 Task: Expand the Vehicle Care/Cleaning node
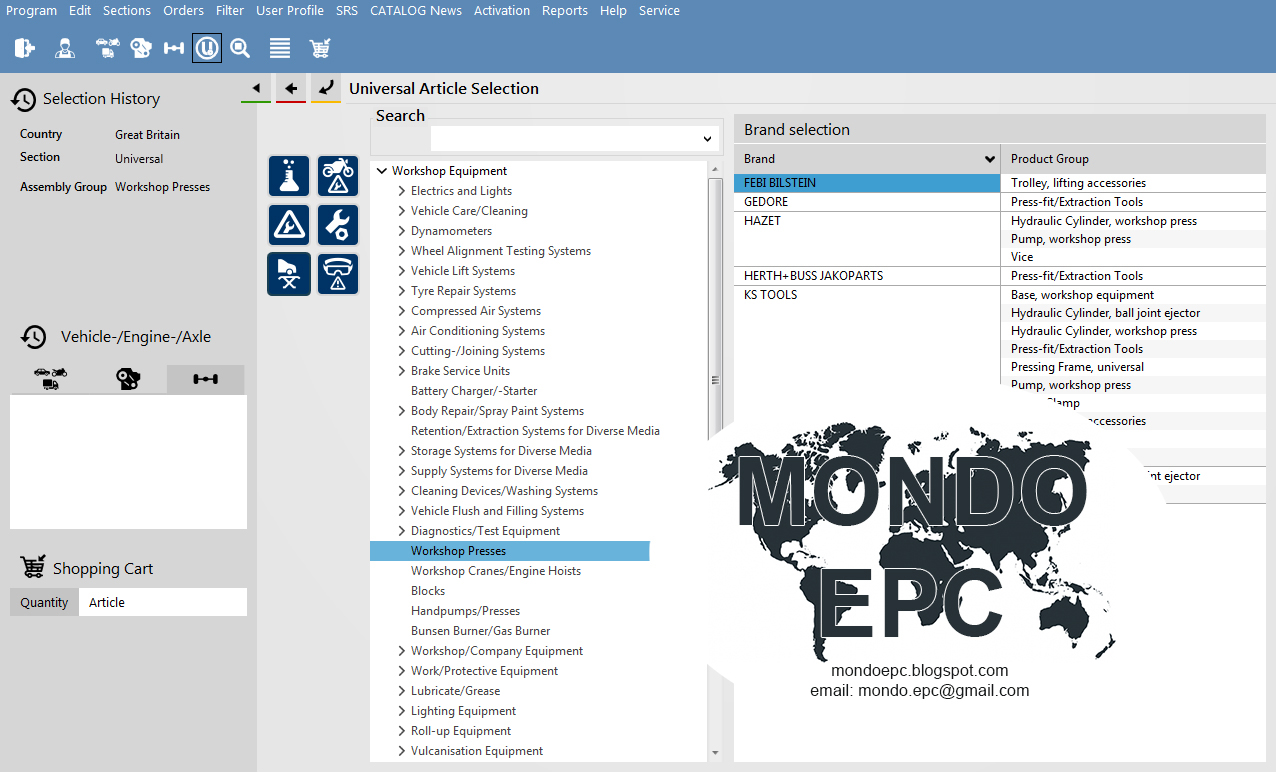(x=401, y=211)
